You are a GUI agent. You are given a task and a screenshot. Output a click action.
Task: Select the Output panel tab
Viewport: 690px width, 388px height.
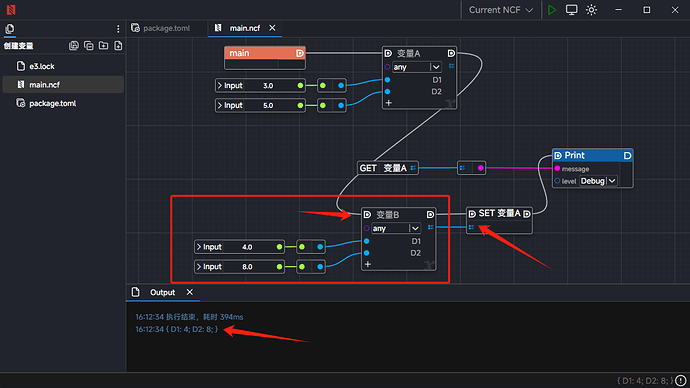(162, 293)
